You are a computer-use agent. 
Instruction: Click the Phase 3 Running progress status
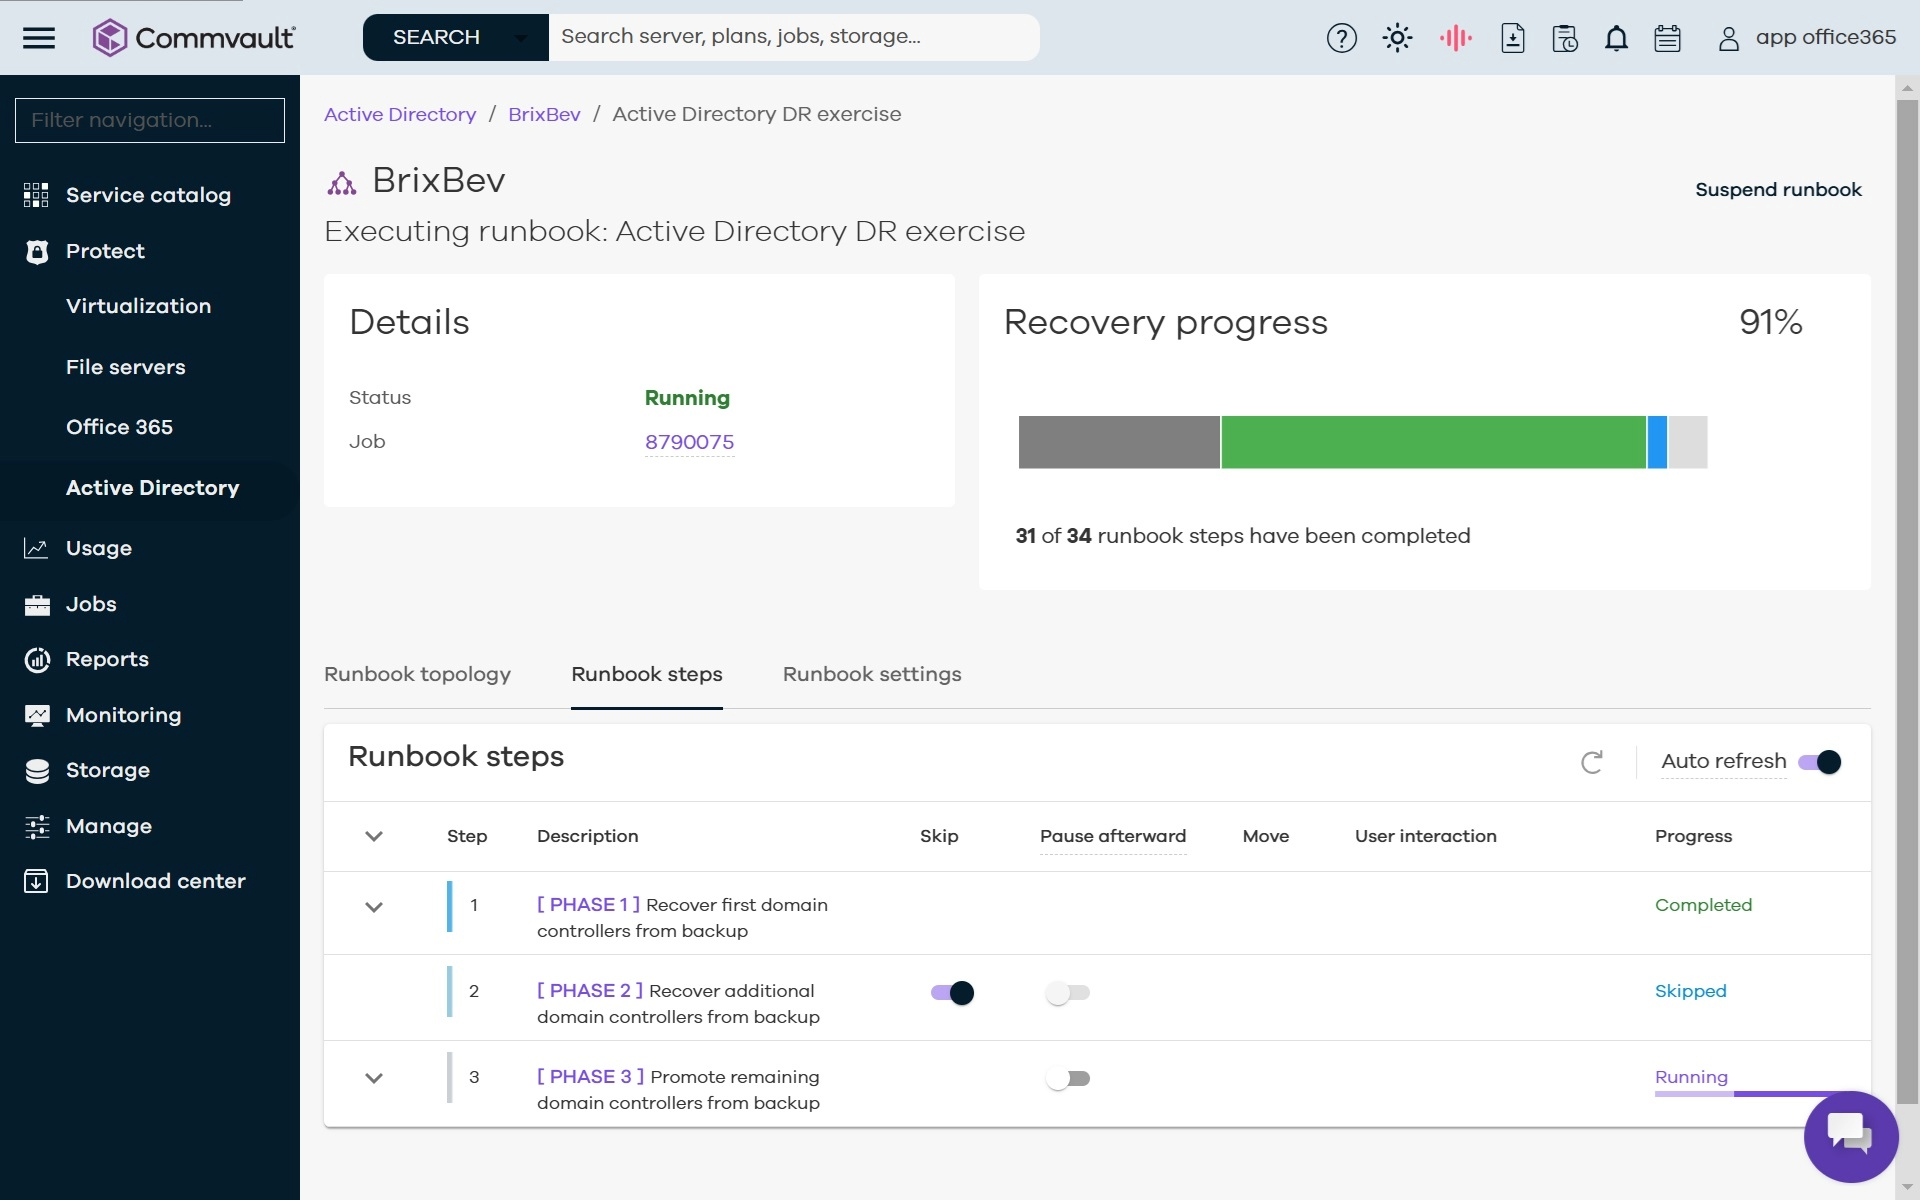coord(1691,1077)
